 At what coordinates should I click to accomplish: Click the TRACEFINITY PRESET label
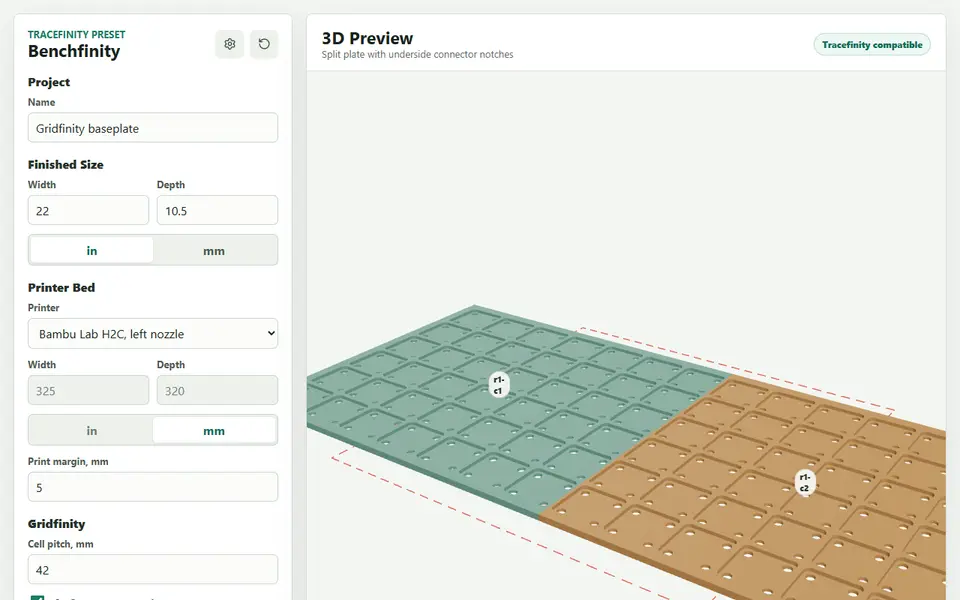point(77,34)
